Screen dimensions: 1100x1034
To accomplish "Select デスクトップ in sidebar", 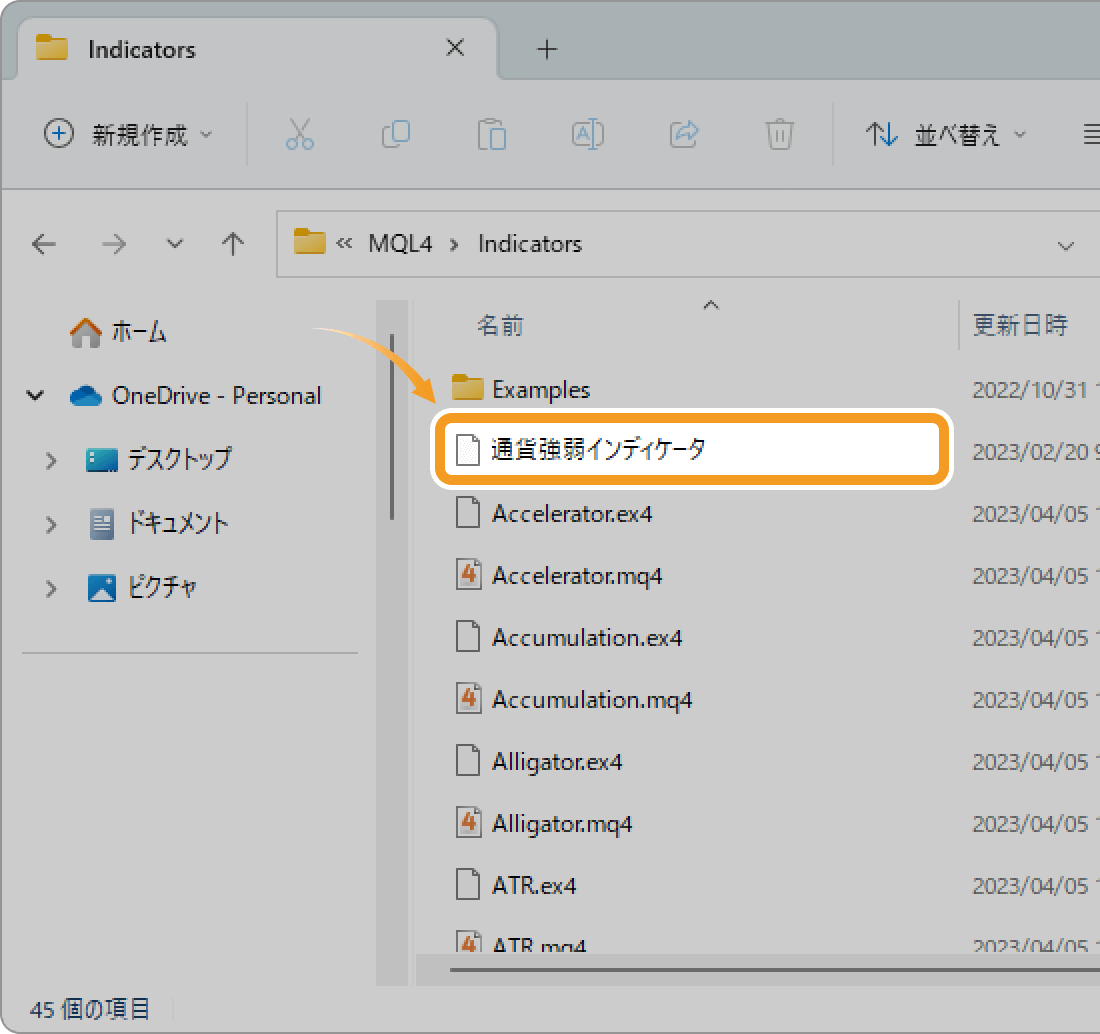I will point(159,459).
